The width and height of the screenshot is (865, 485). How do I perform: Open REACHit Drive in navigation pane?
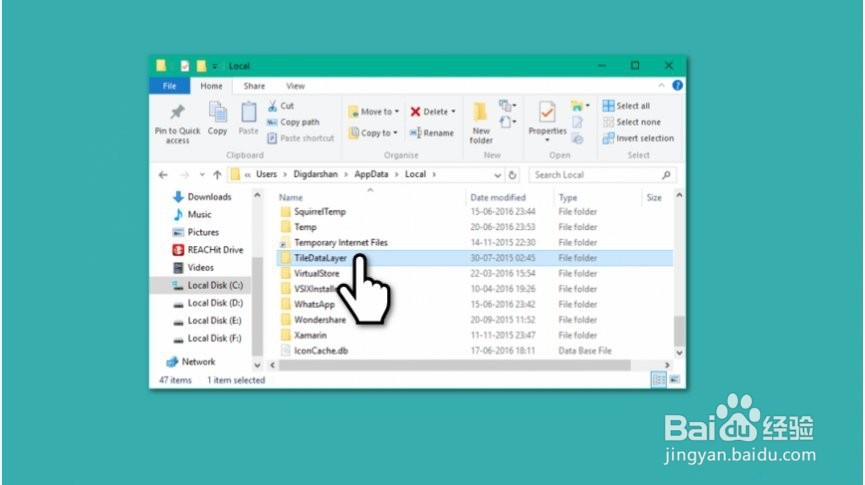tap(208, 250)
